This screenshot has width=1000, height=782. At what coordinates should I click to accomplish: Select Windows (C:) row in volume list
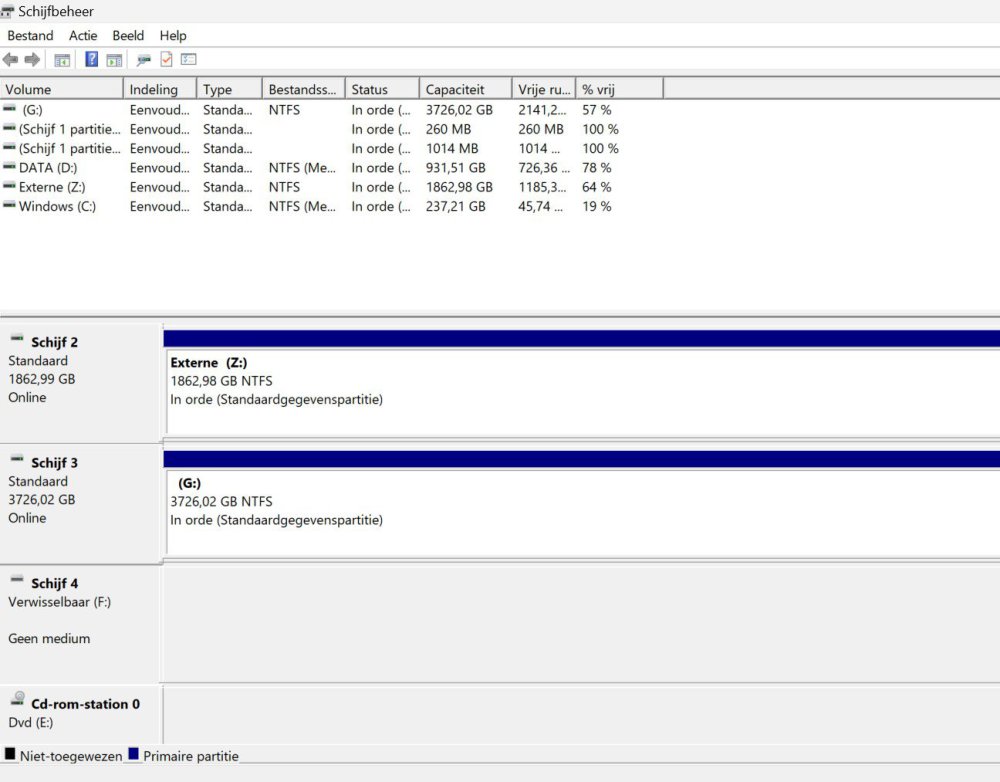click(57, 207)
